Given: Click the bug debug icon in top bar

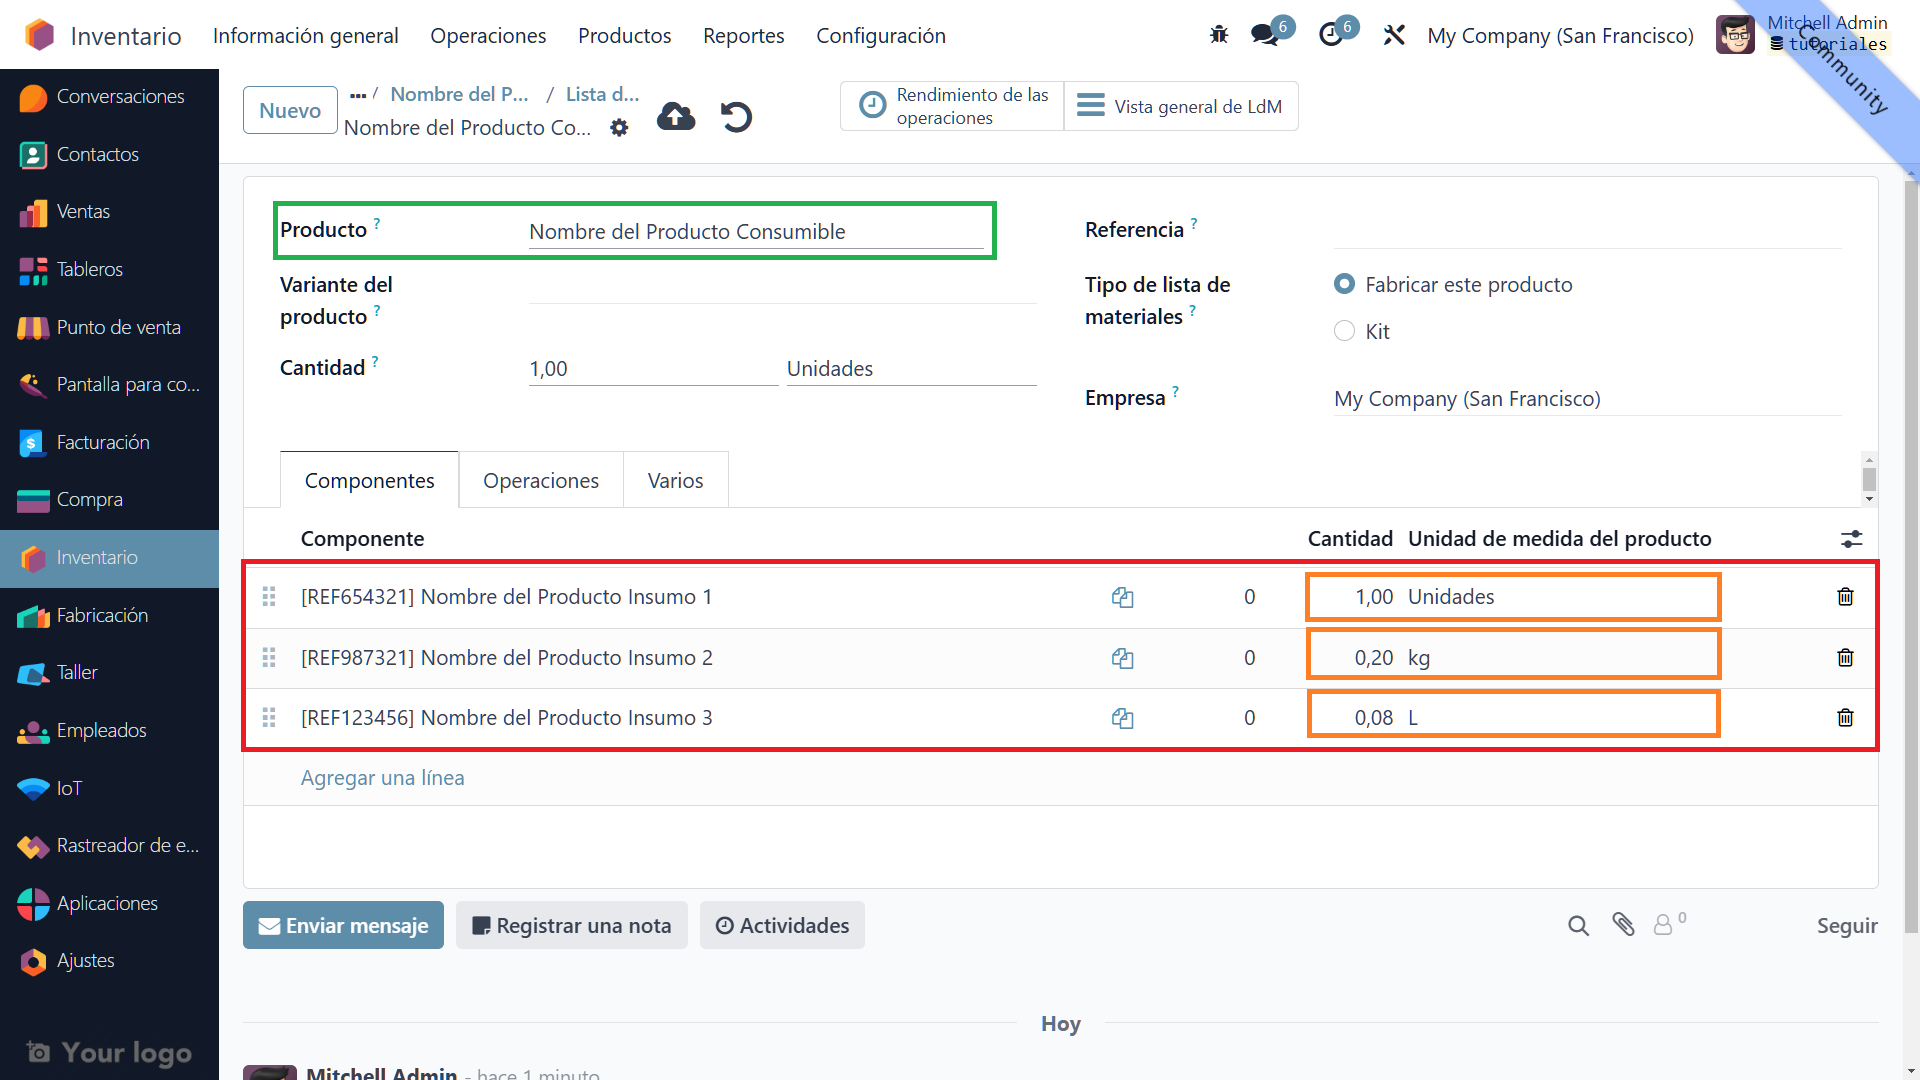Looking at the screenshot, I should 1218,35.
